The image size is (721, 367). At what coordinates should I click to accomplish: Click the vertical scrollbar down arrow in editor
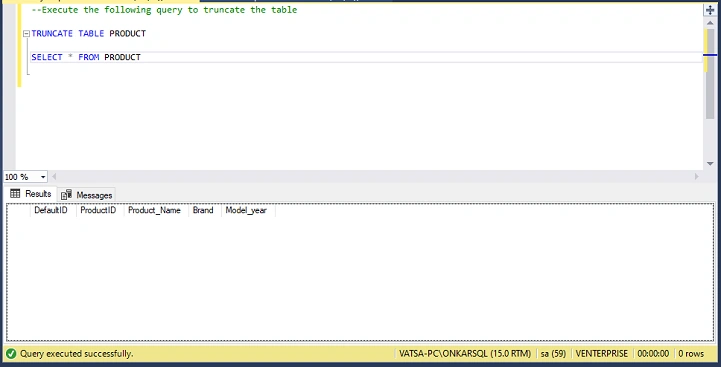[710, 164]
